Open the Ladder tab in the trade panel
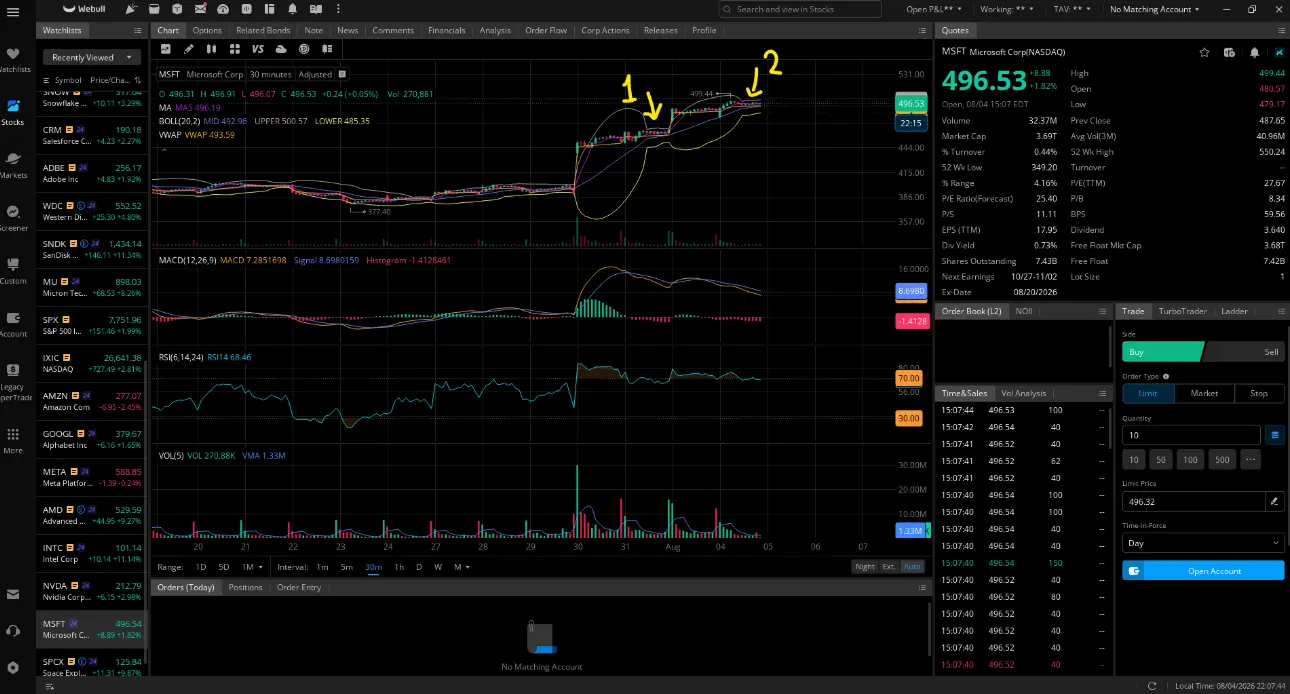 (x=1234, y=311)
